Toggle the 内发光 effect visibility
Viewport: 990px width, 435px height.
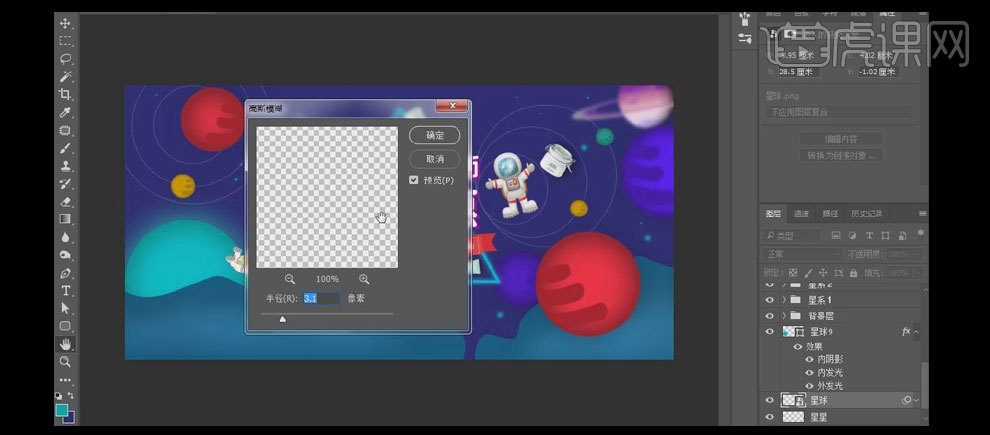coord(809,372)
